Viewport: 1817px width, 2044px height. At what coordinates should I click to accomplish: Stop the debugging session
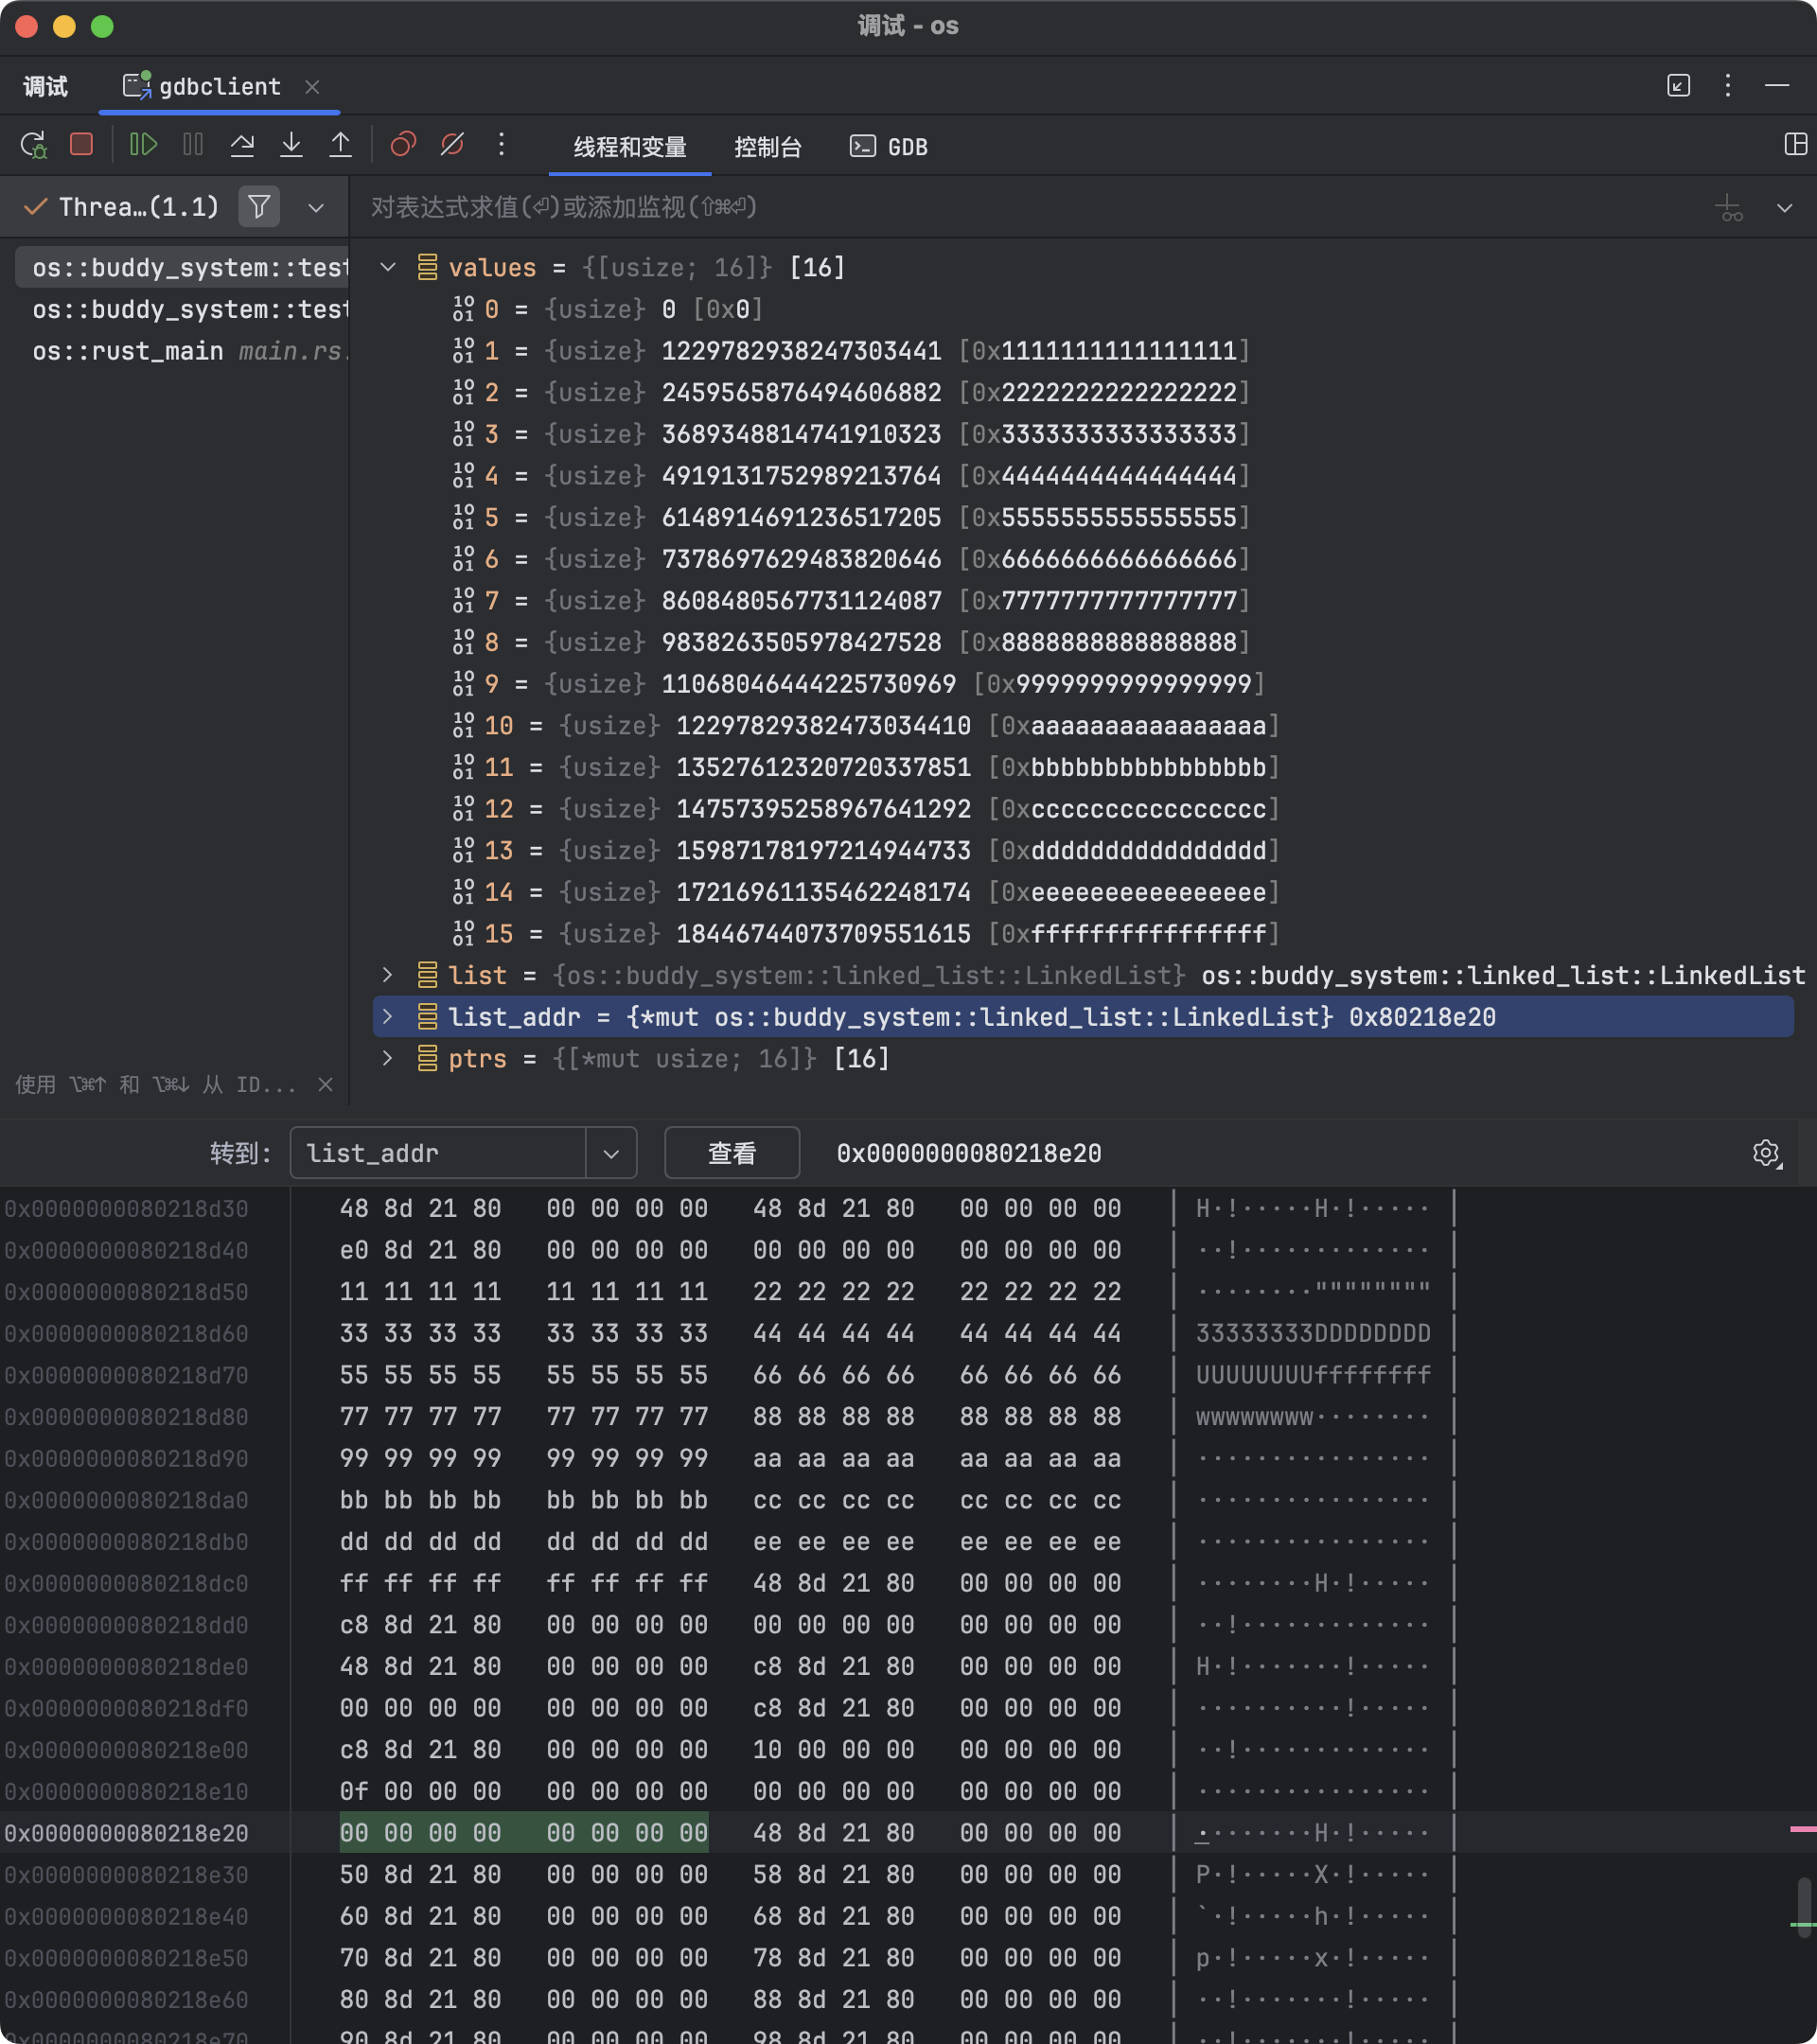click(x=82, y=145)
